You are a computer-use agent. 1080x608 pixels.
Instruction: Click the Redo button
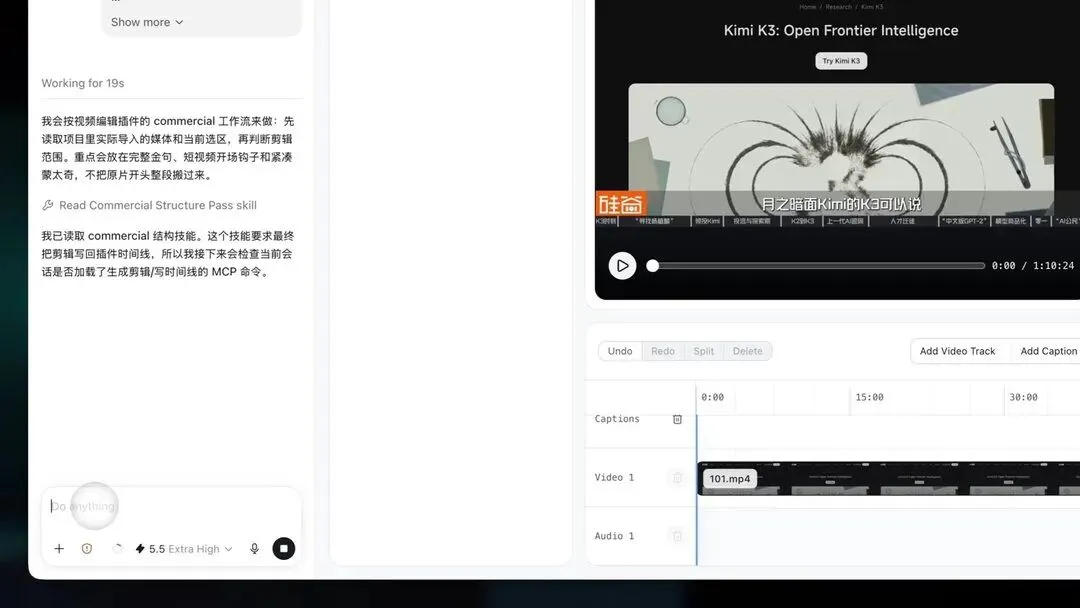[663, 351]
